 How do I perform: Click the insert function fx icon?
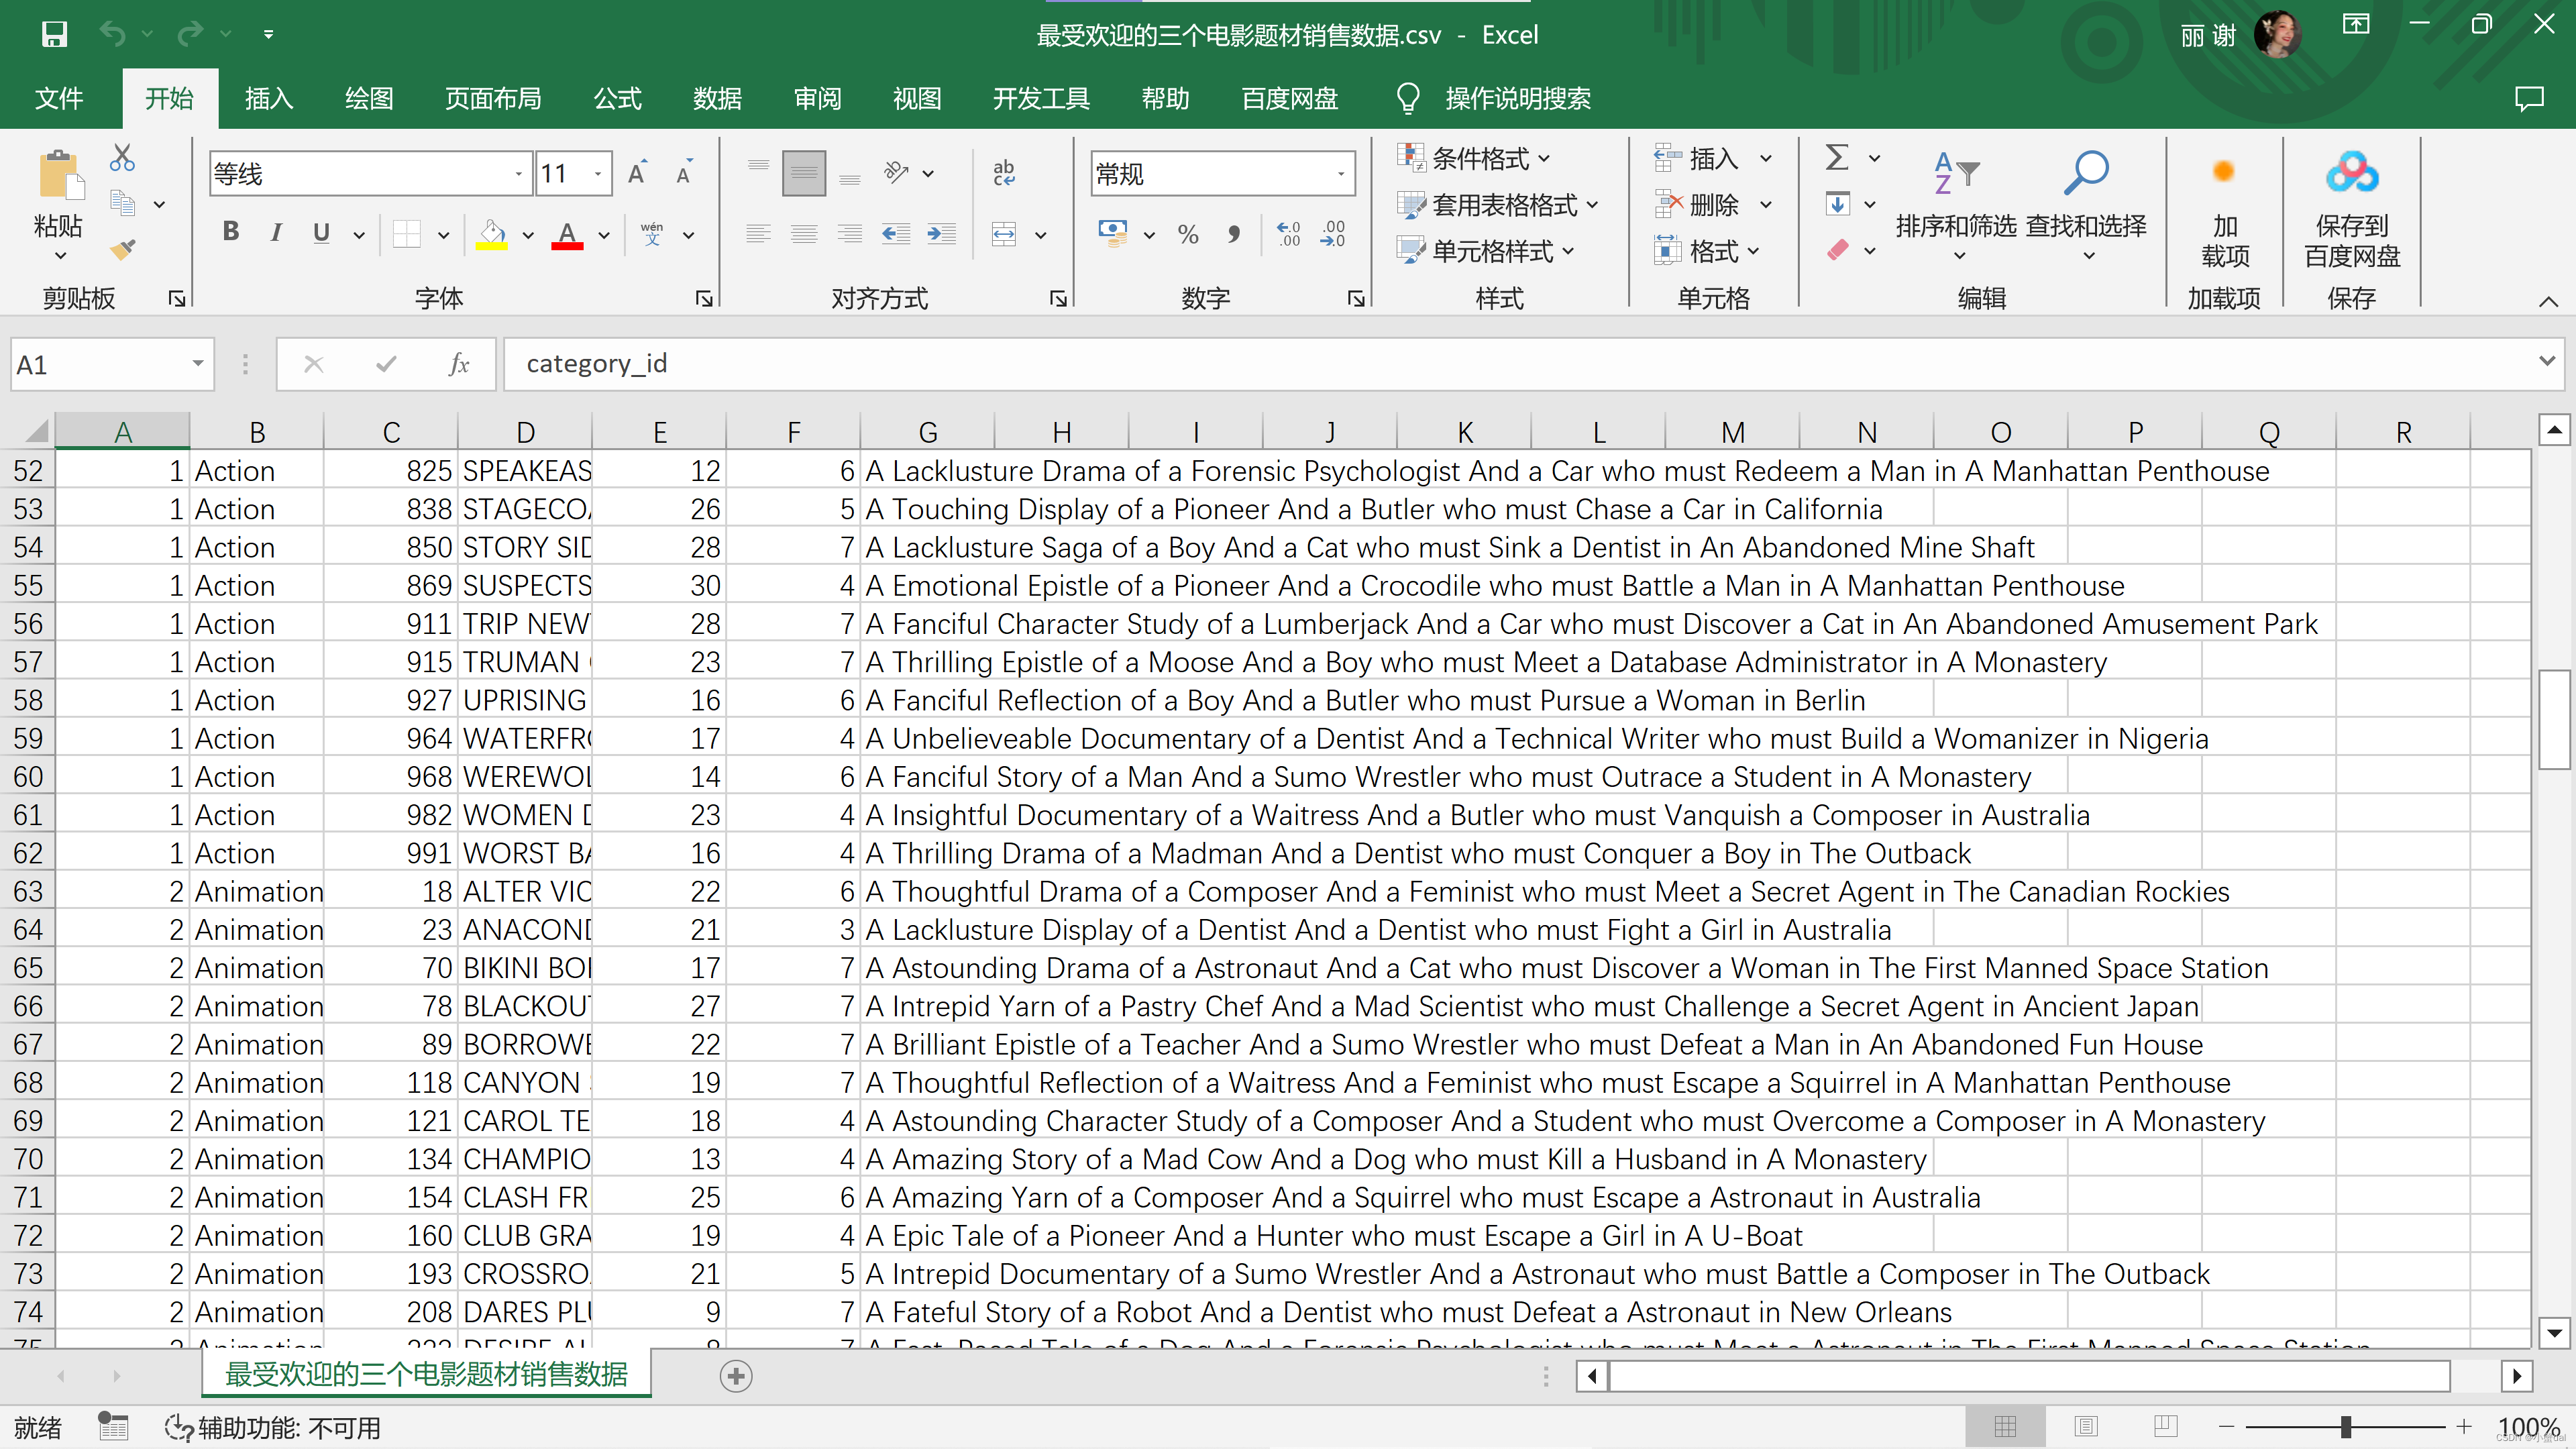pyautogui.click(x=459, y=364)
